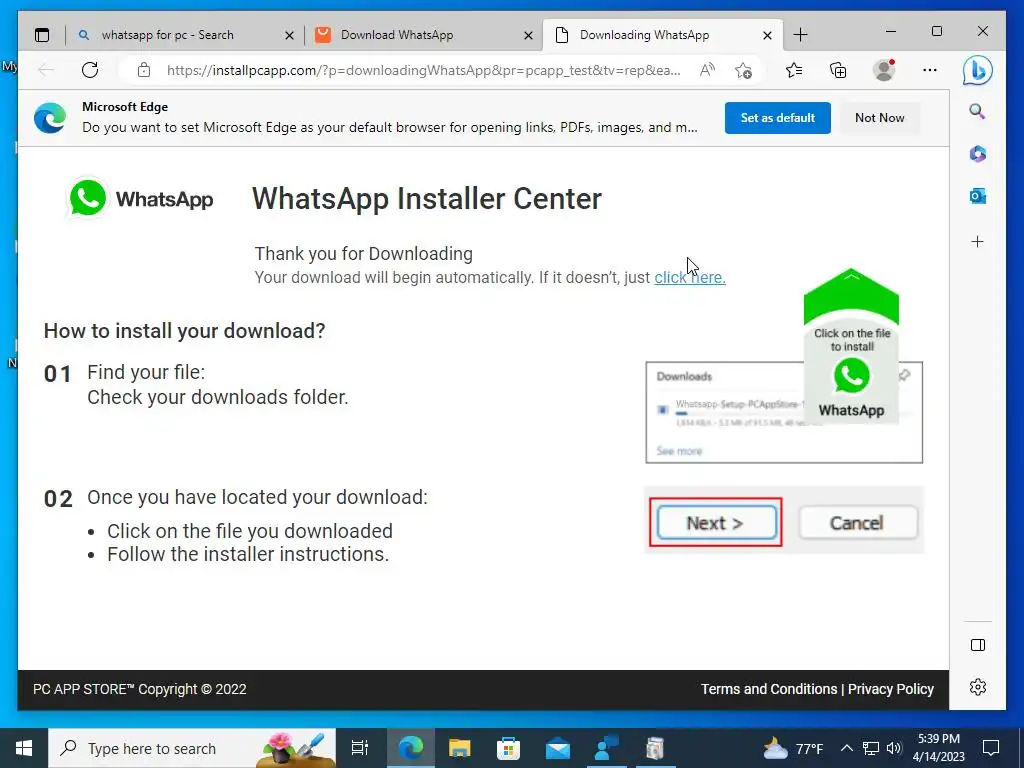This screenshot has width=1024, height=768.
Task: Dismiss prompt with 'Not Now'
Action: [879, 118]
